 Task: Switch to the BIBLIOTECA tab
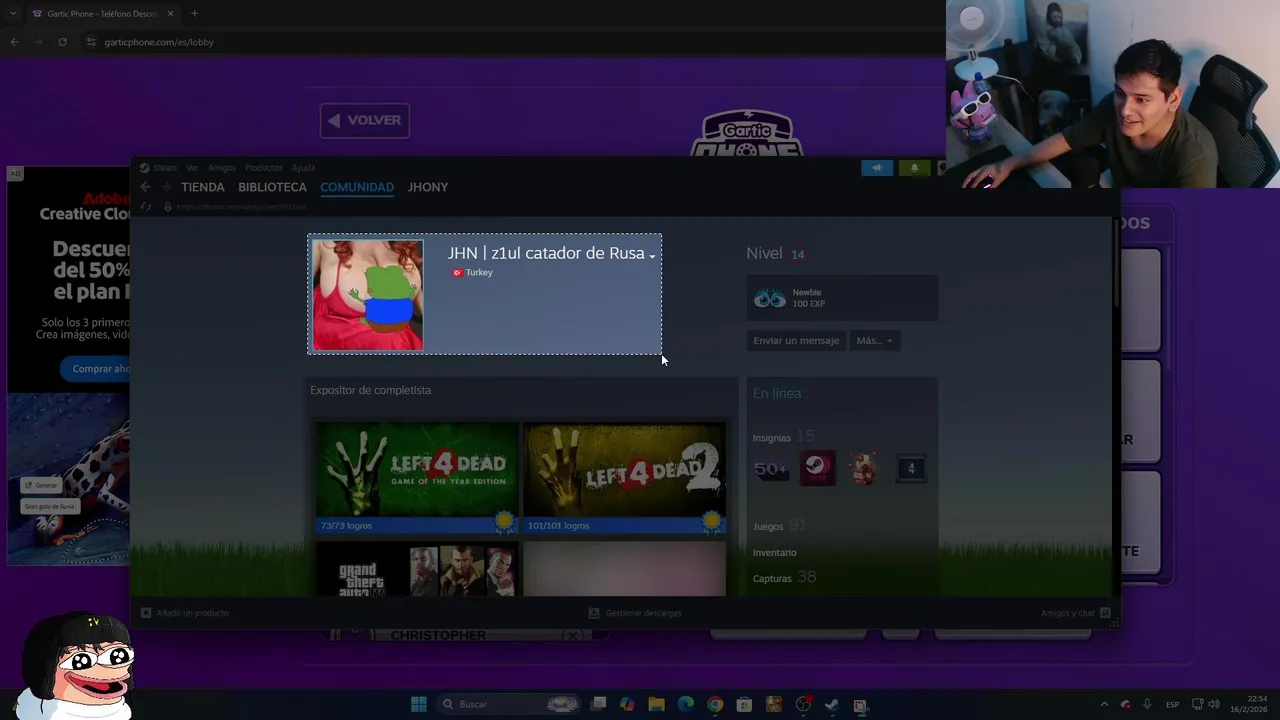[272, 187]
